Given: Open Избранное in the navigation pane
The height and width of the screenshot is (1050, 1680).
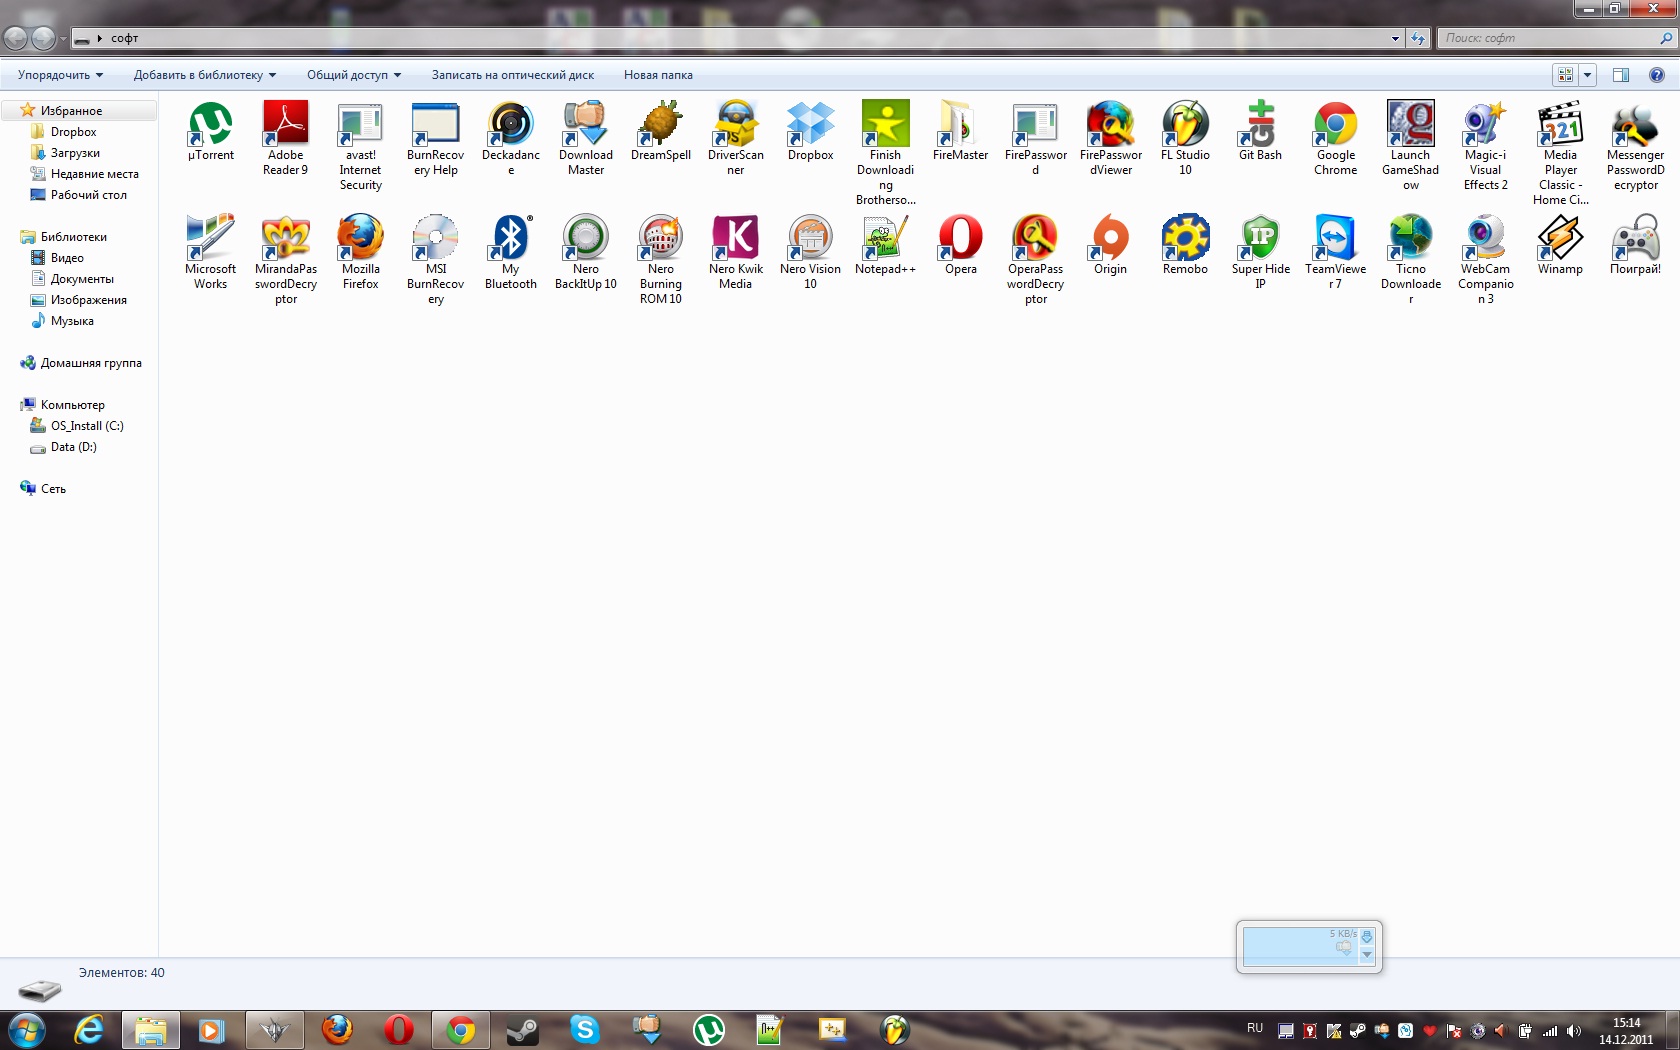Looking at the screenshot, I should coord(71,111).
